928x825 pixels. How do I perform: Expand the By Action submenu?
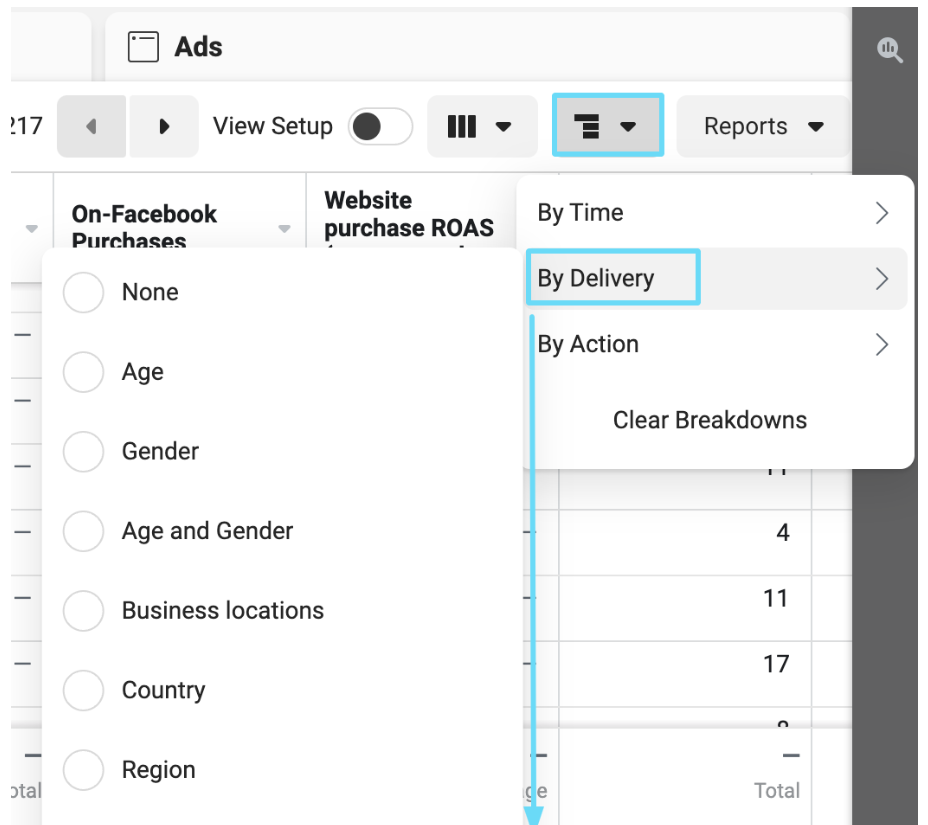click(x=716, y=344)
